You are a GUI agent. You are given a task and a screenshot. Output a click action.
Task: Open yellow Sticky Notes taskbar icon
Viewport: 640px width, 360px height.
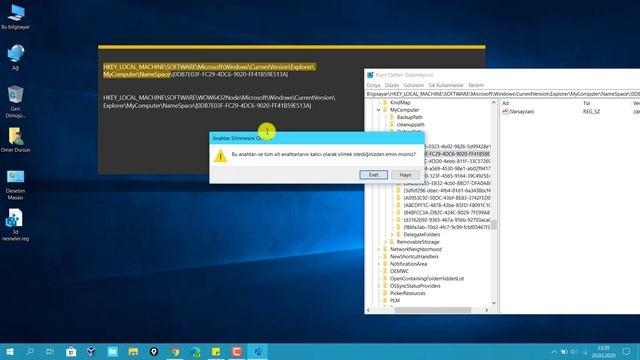[216, 351]
